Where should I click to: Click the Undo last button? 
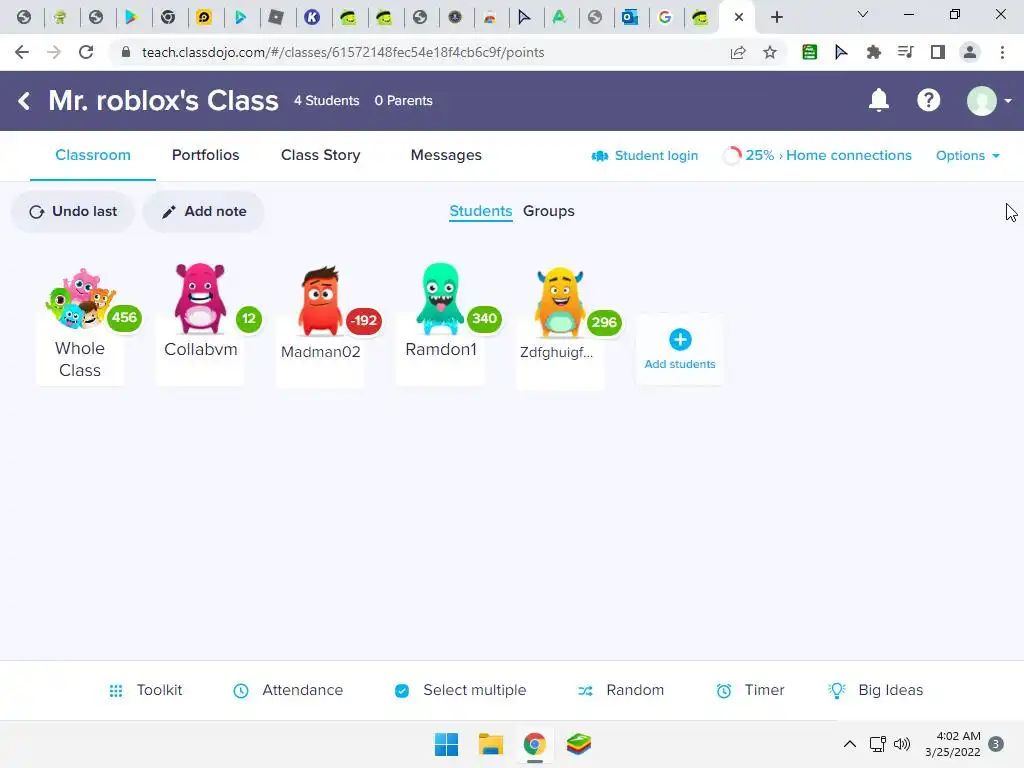(73, 212)
